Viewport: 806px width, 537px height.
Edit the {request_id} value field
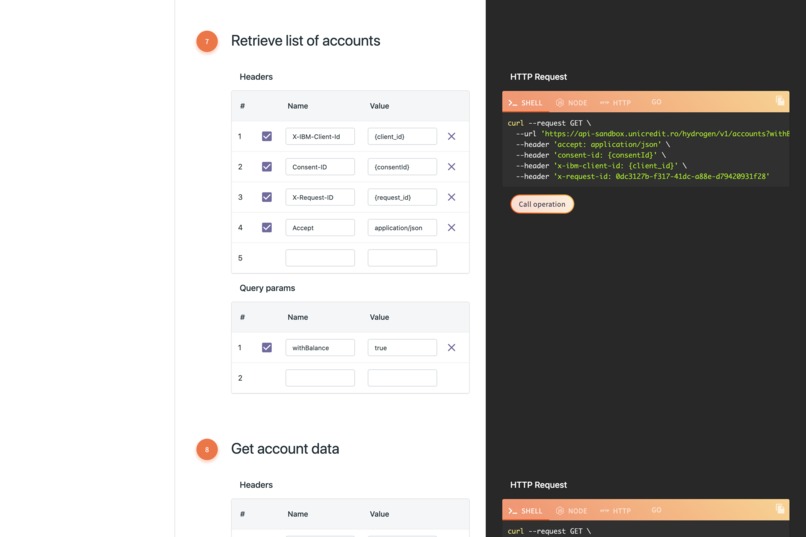point(402,197)
